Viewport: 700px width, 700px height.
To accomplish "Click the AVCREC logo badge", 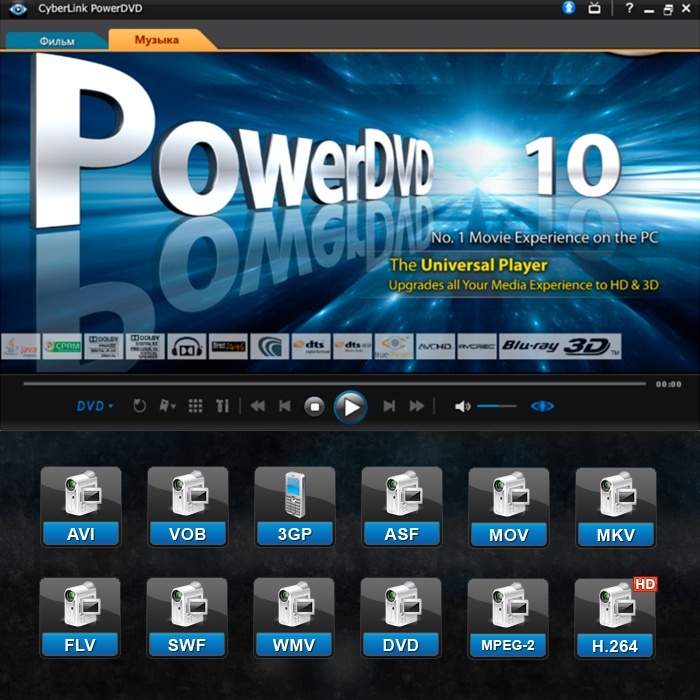I will click(x=477, y=346).
